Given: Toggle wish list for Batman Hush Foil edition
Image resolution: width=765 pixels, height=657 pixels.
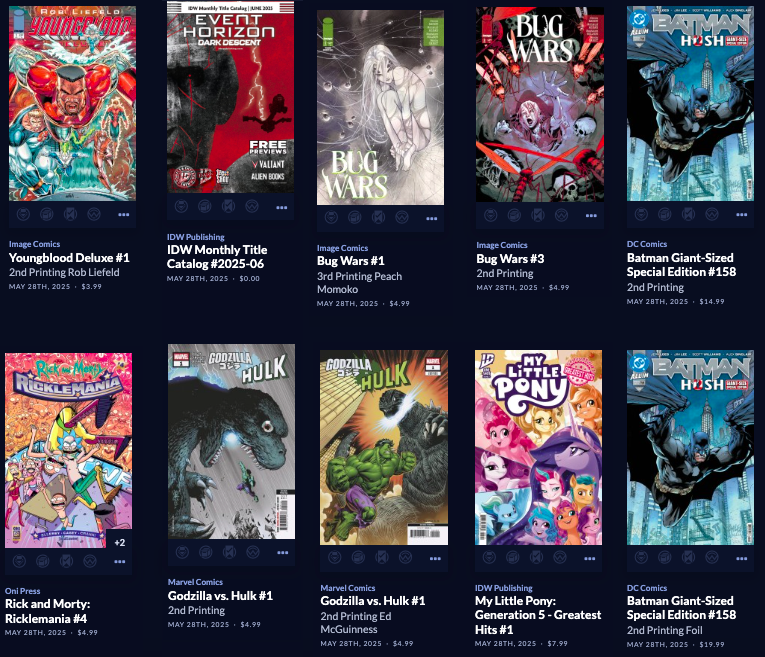Looking at the screenshot, I should coord(712,557).
